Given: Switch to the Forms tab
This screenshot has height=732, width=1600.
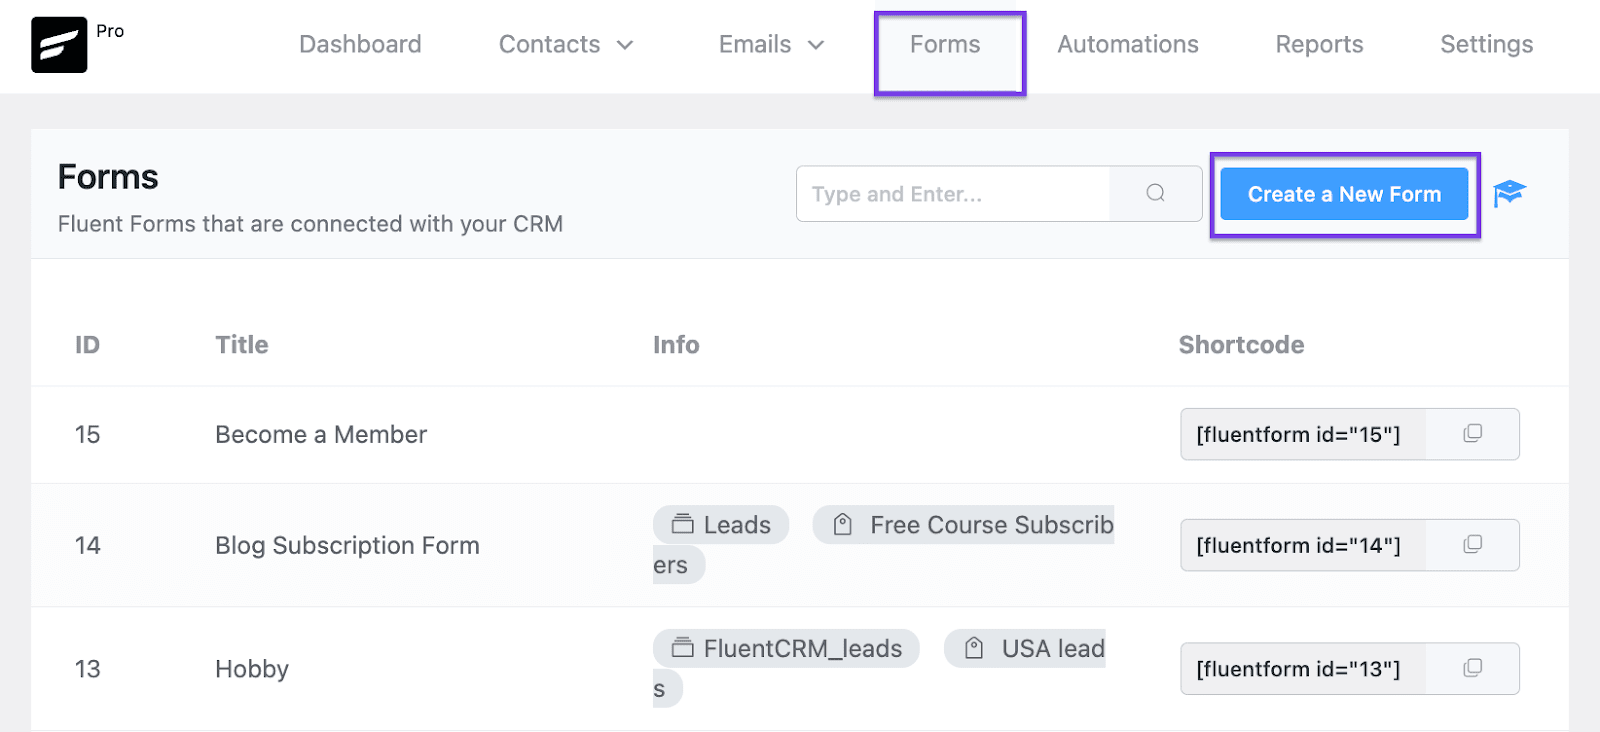Looking at the screenshot, I should click(x=945, y=45).
